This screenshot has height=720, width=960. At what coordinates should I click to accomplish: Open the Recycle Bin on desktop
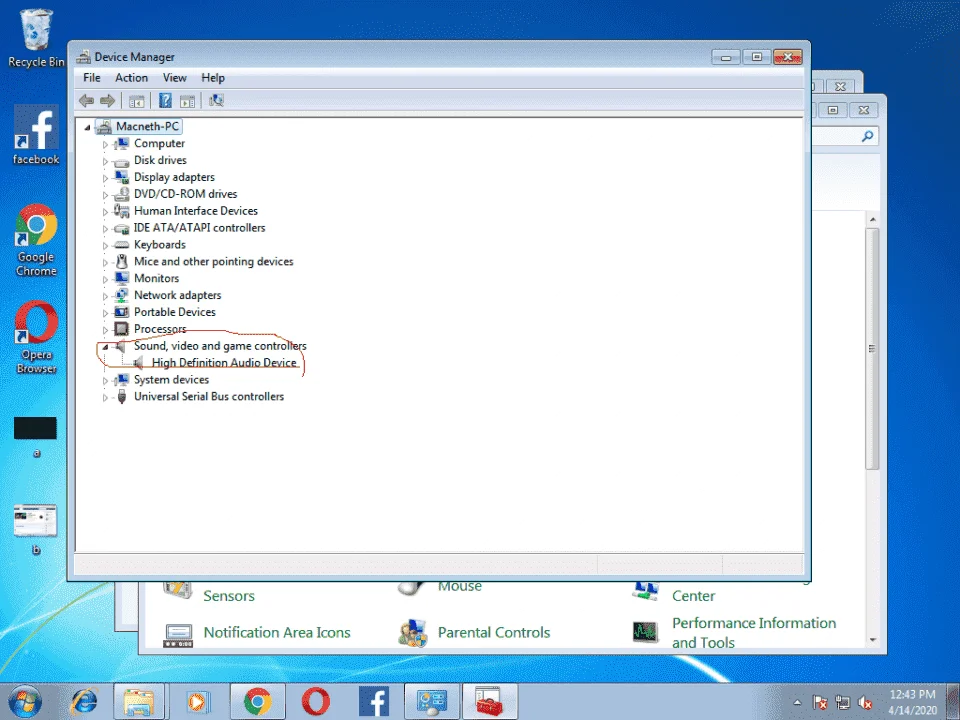coord(36,38)
